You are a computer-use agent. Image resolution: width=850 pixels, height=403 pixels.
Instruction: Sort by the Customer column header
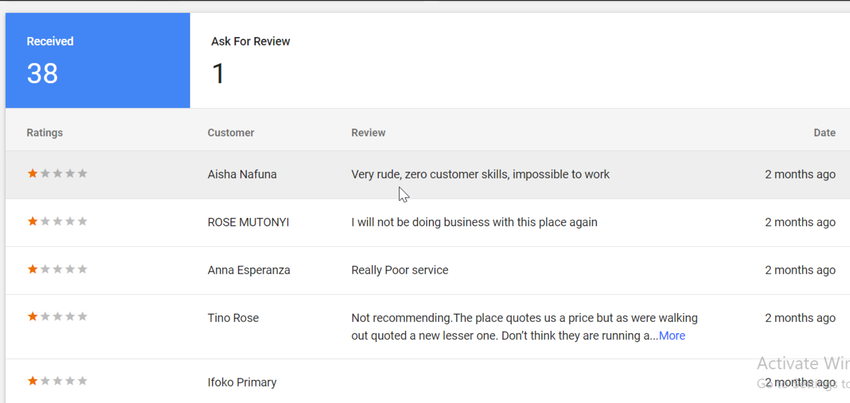click(x=231, y=133)
